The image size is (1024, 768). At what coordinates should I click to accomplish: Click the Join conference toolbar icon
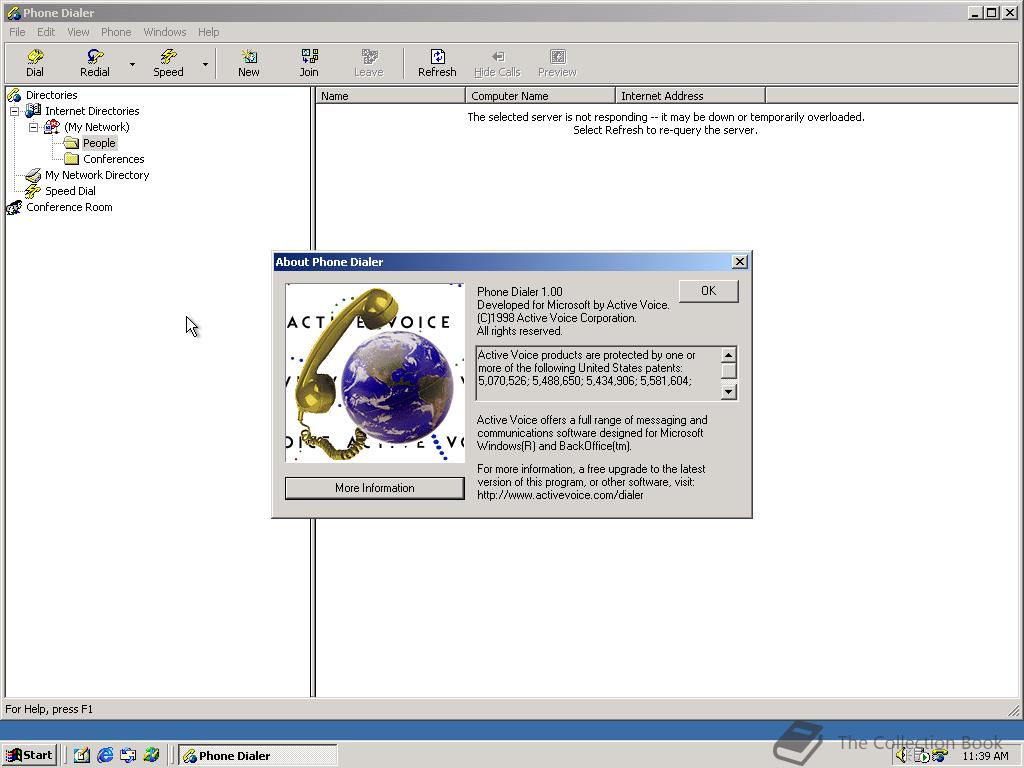coord(309,62)
